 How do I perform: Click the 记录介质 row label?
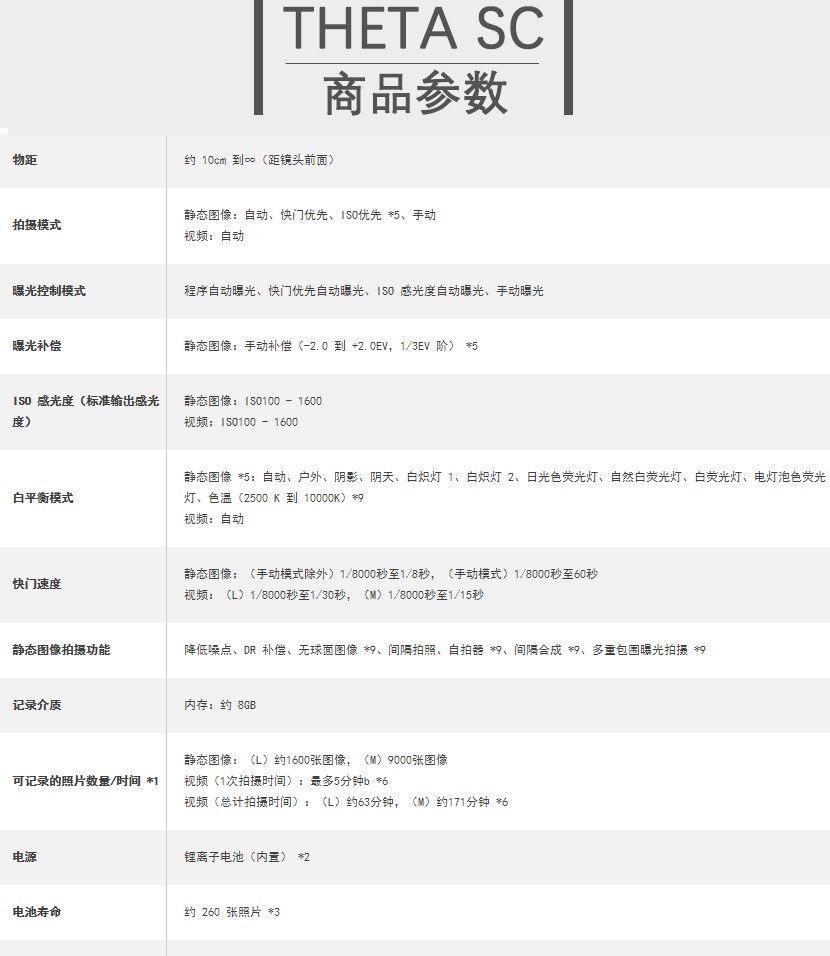pyautogui.click(x=37, y=705)
